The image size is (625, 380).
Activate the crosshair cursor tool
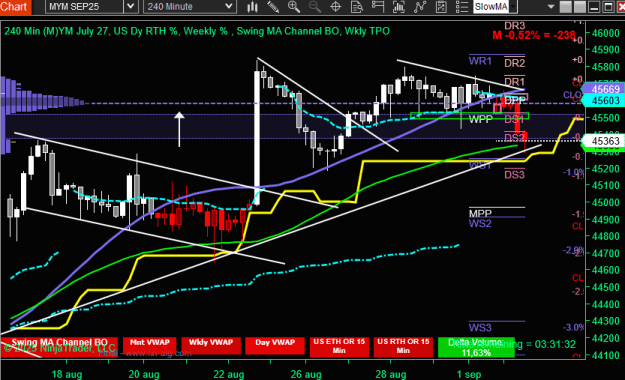click(336, 6)
